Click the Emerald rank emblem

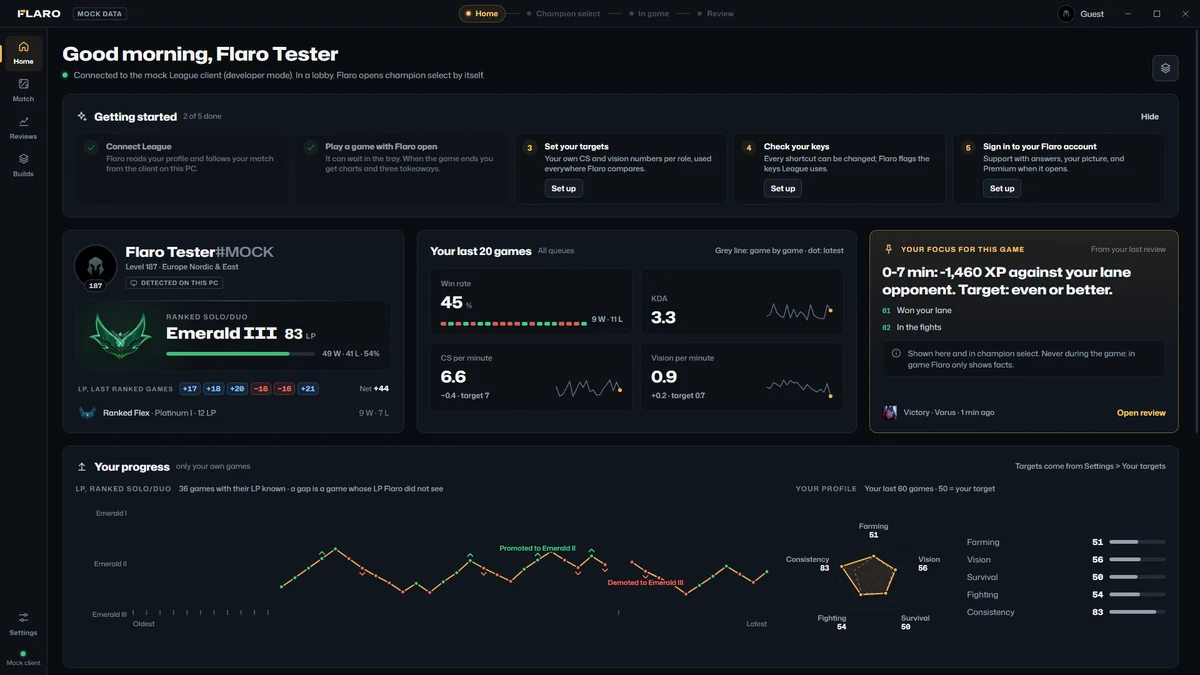point(119,334)
